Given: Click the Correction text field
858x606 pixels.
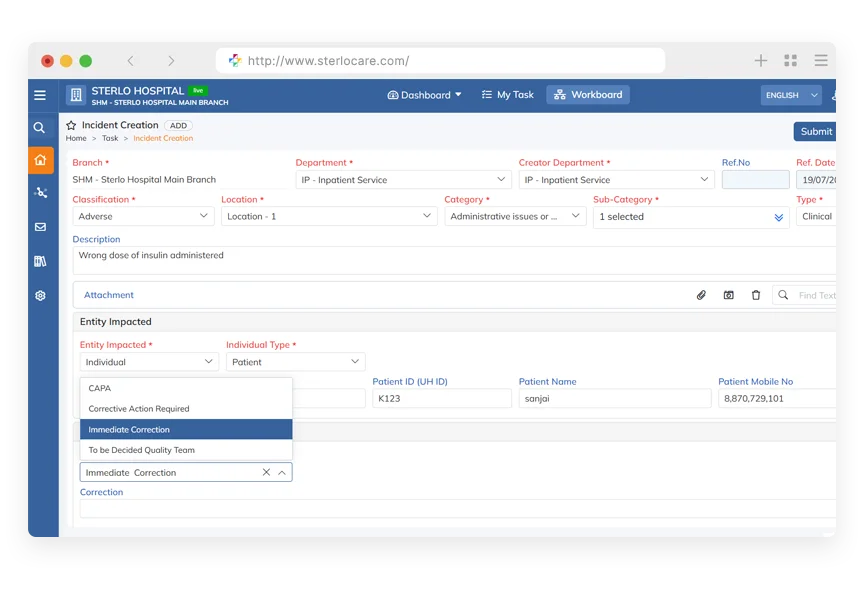Looking at the screenshot, I should click(457, 509).
